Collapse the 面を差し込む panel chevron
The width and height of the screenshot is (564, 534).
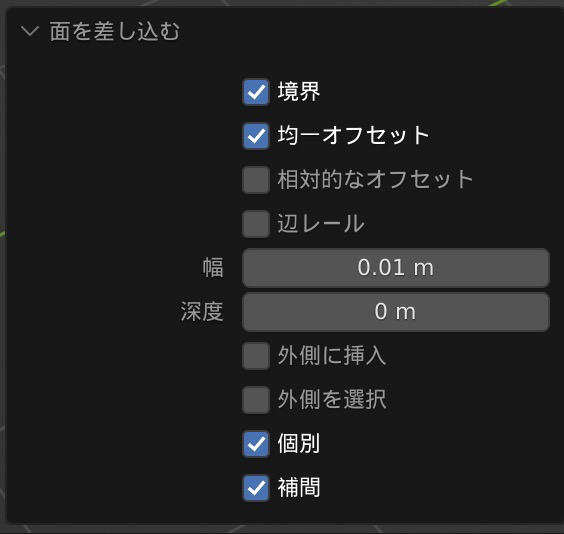point(30,31)
